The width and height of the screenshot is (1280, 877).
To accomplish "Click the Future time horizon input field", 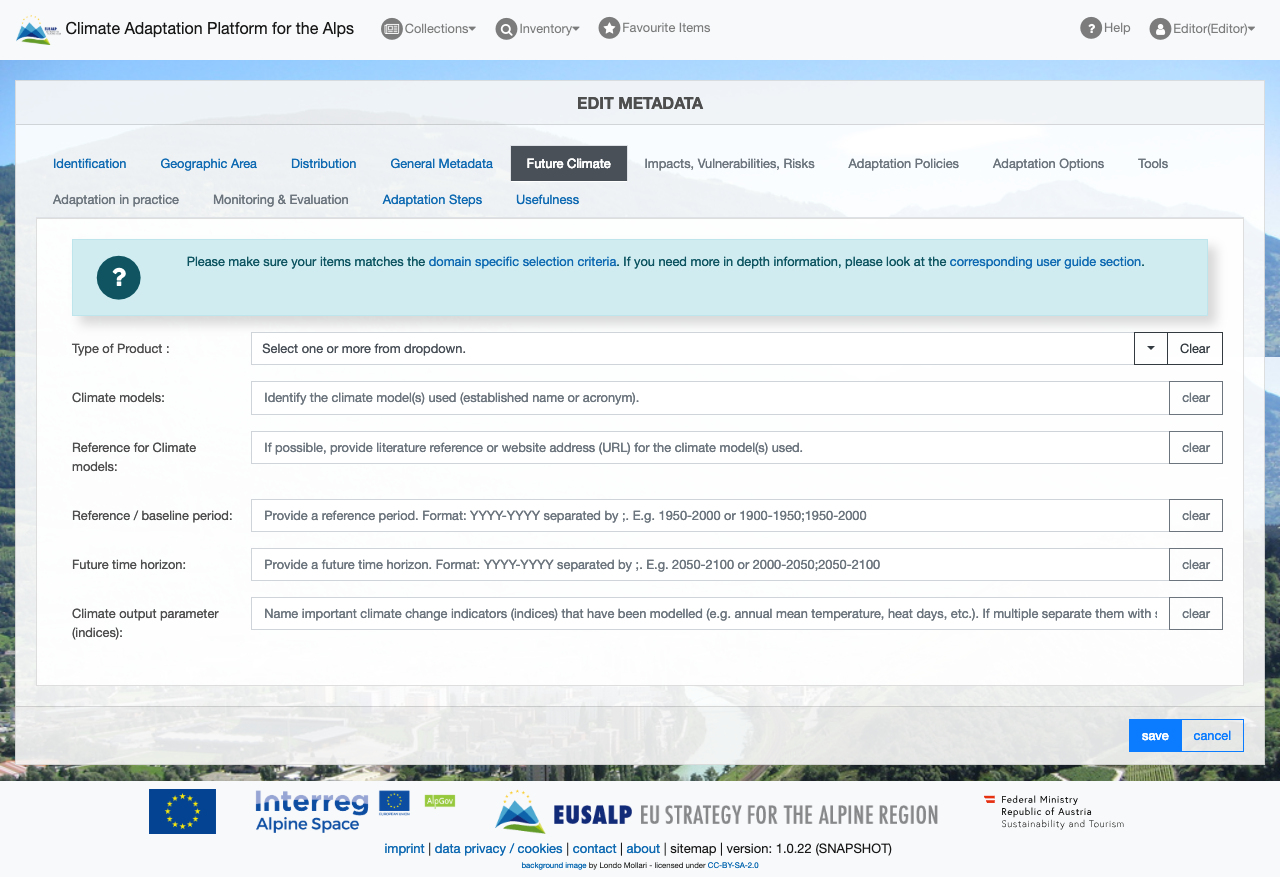I will click(x=710, y=565).
